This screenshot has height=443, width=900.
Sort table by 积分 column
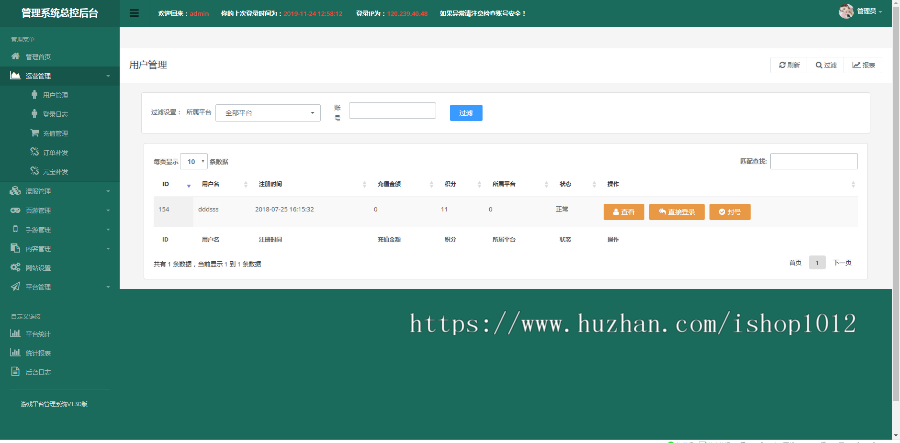479,184
